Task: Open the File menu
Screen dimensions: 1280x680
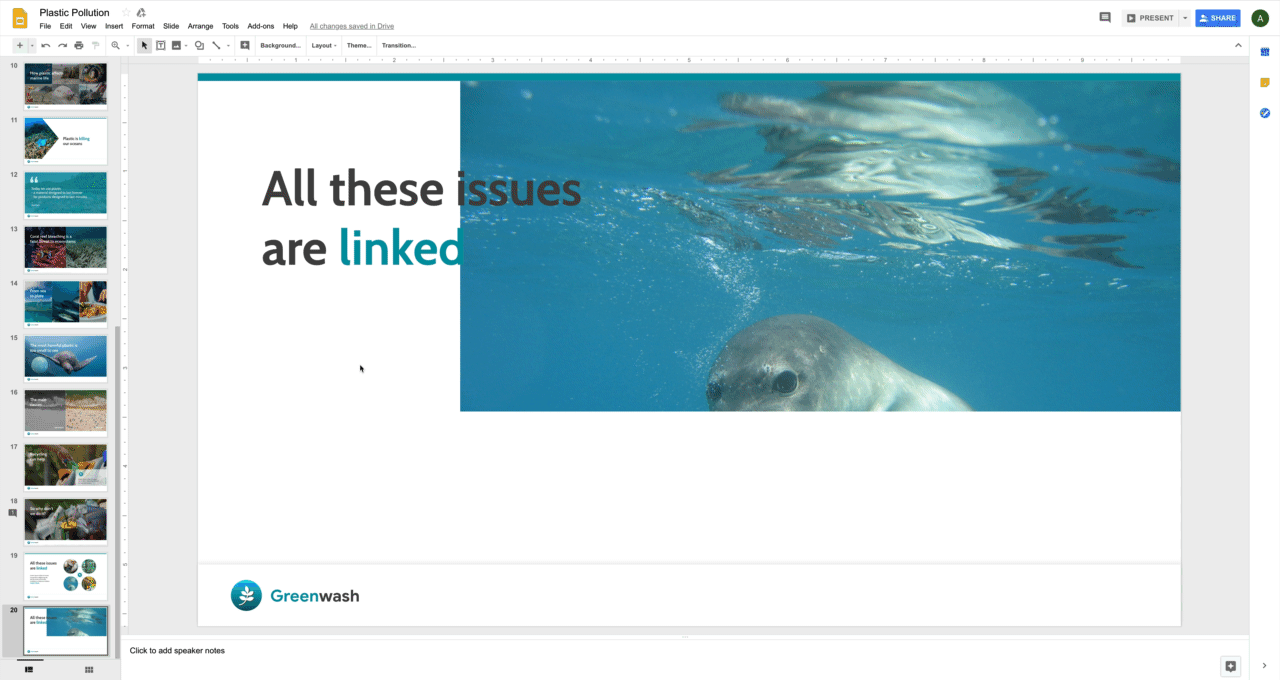Action: point(45,26)
